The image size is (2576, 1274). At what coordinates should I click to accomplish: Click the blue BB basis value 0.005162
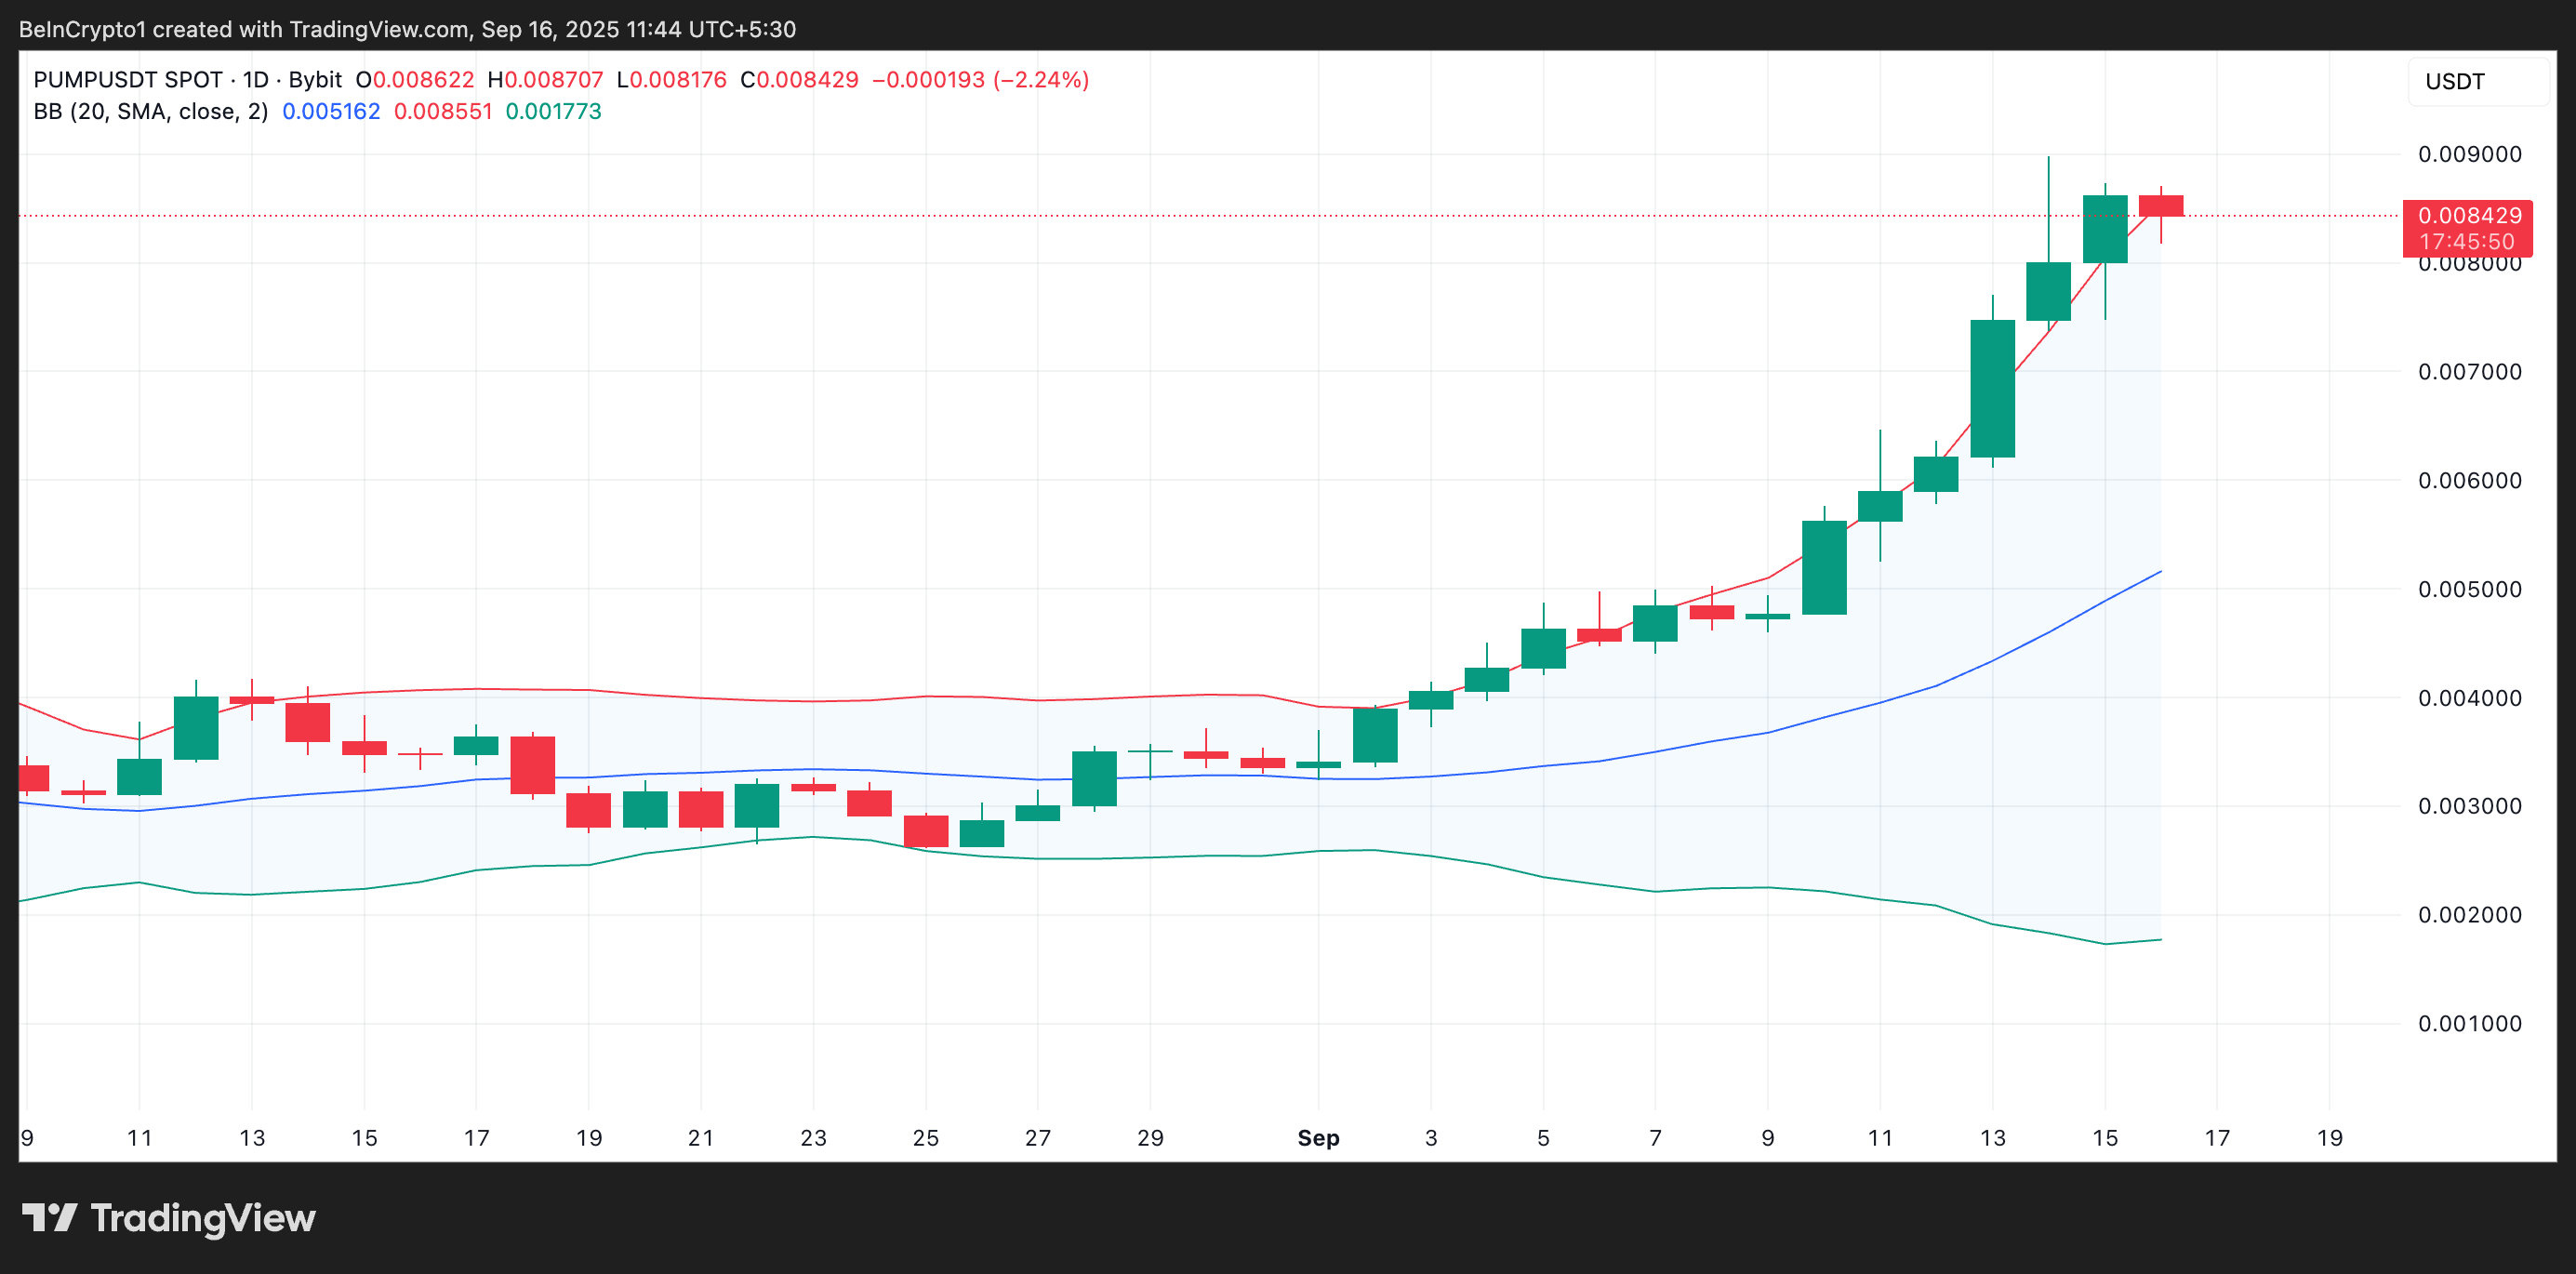[x=331, y=111]
